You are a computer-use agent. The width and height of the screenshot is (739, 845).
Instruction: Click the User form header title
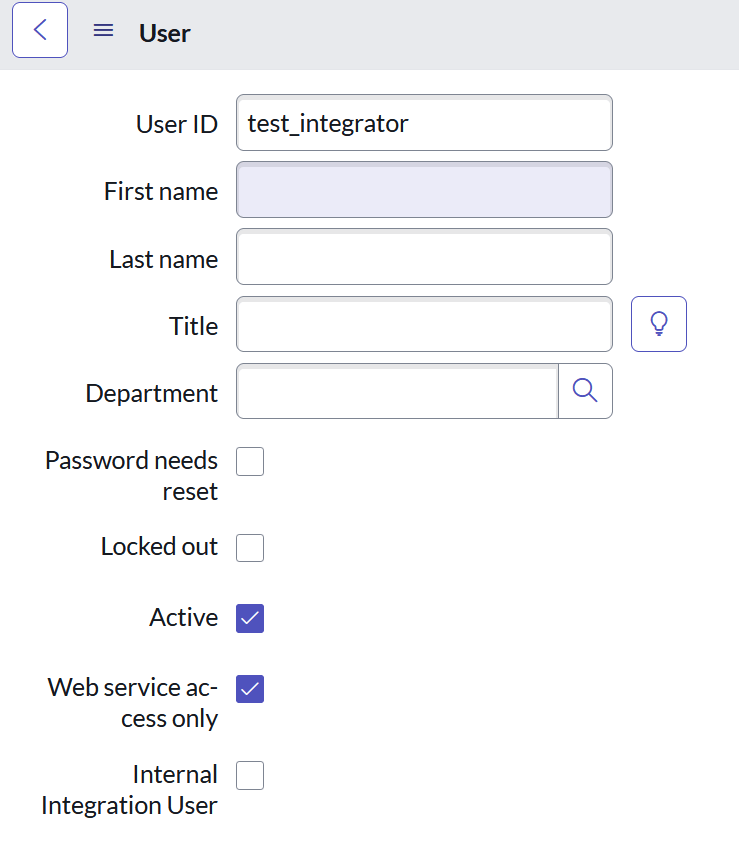[x=165, y=33]
